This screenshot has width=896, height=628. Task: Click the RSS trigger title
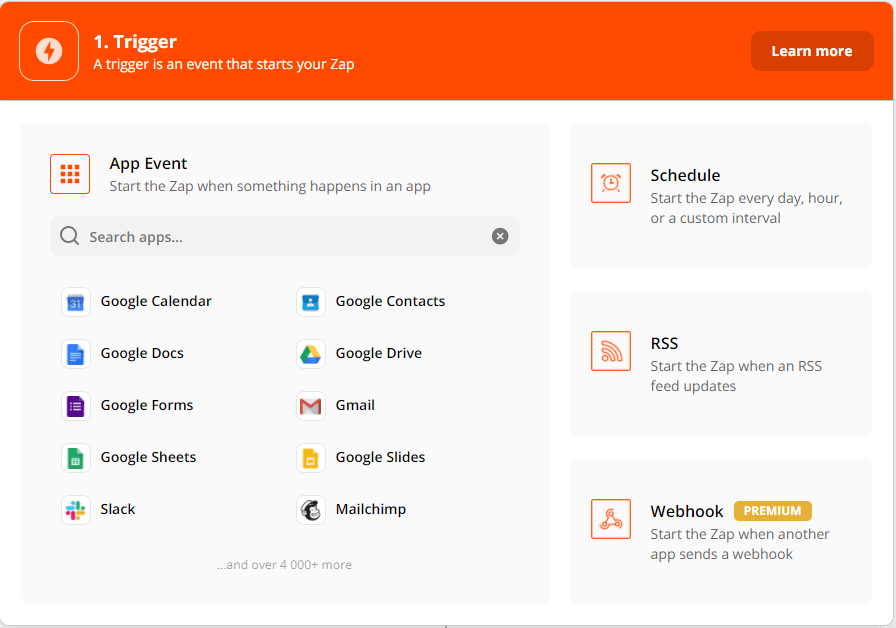tap(664, 343)
